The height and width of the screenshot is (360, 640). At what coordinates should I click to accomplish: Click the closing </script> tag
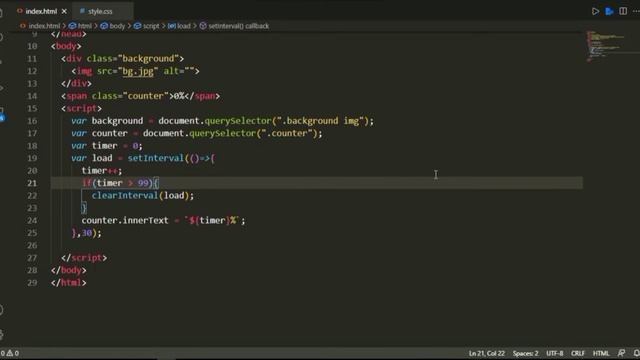(84, 258)
